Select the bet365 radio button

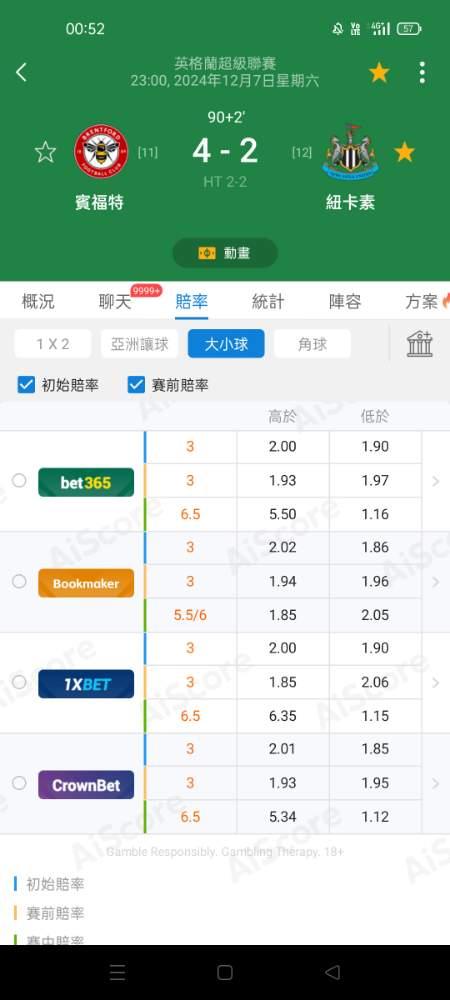(x=19, y=480)
